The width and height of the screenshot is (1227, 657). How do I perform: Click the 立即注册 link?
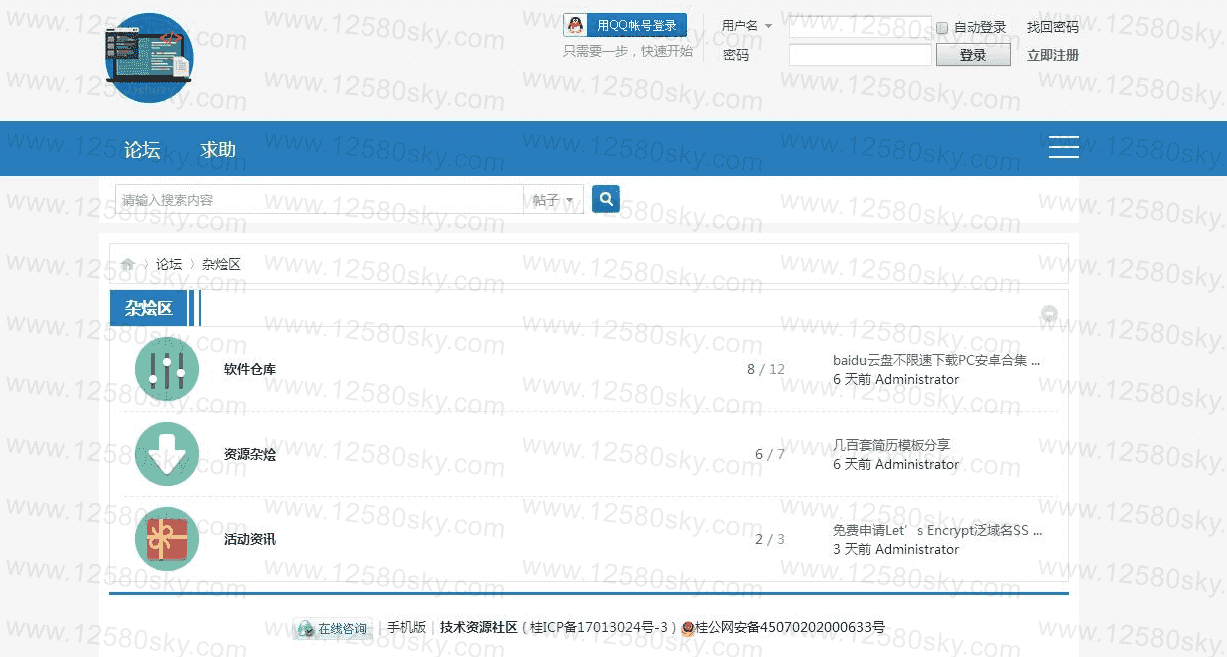coord(1053,55)
